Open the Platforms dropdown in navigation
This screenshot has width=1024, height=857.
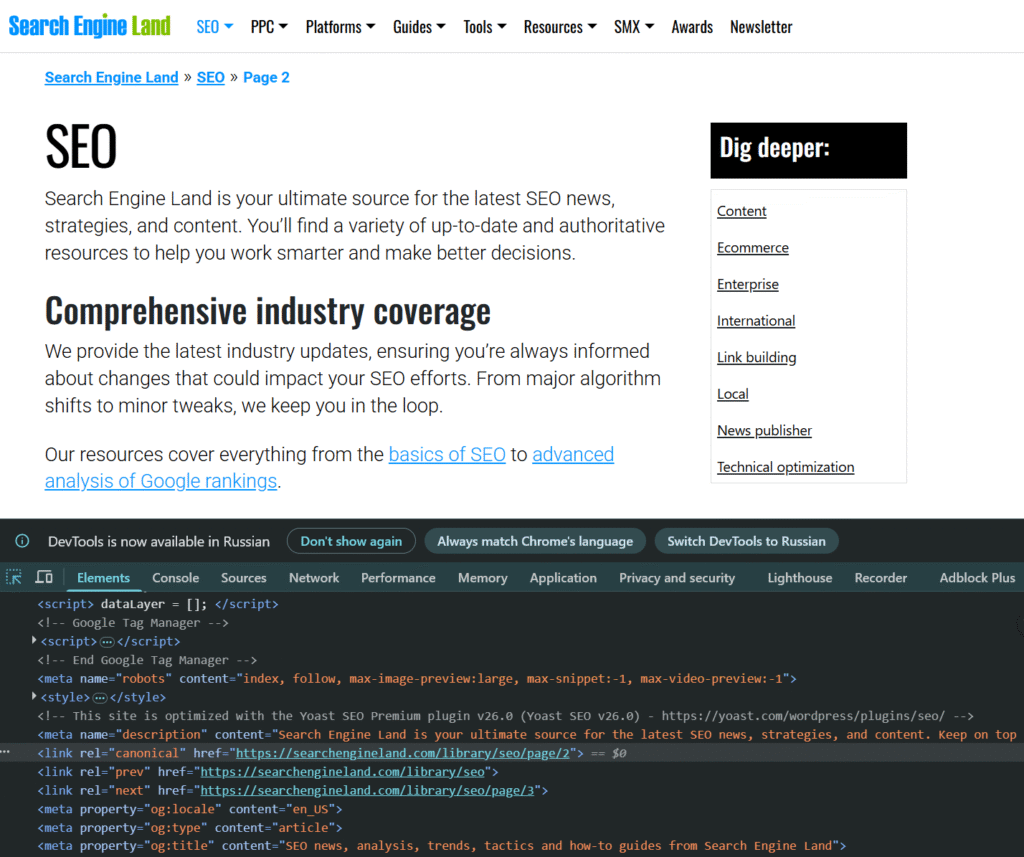click(340, 27)
